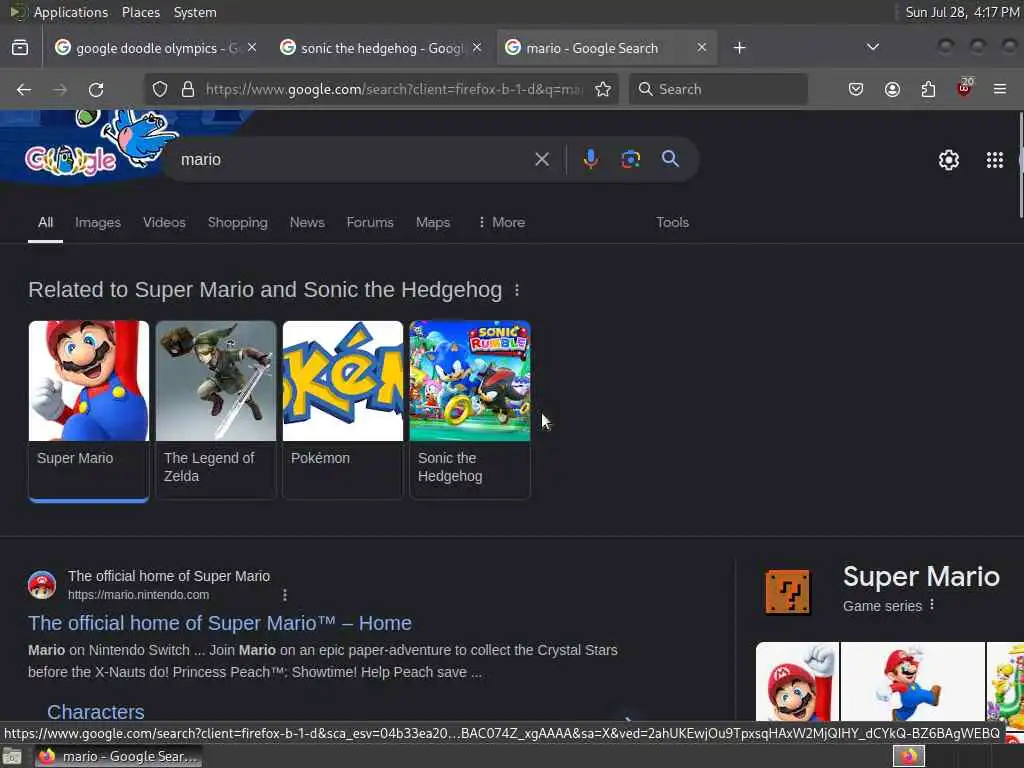This screenshot has height=768, width=1024.
Task: Click the Mario favicon of first result
Action: 42,584
